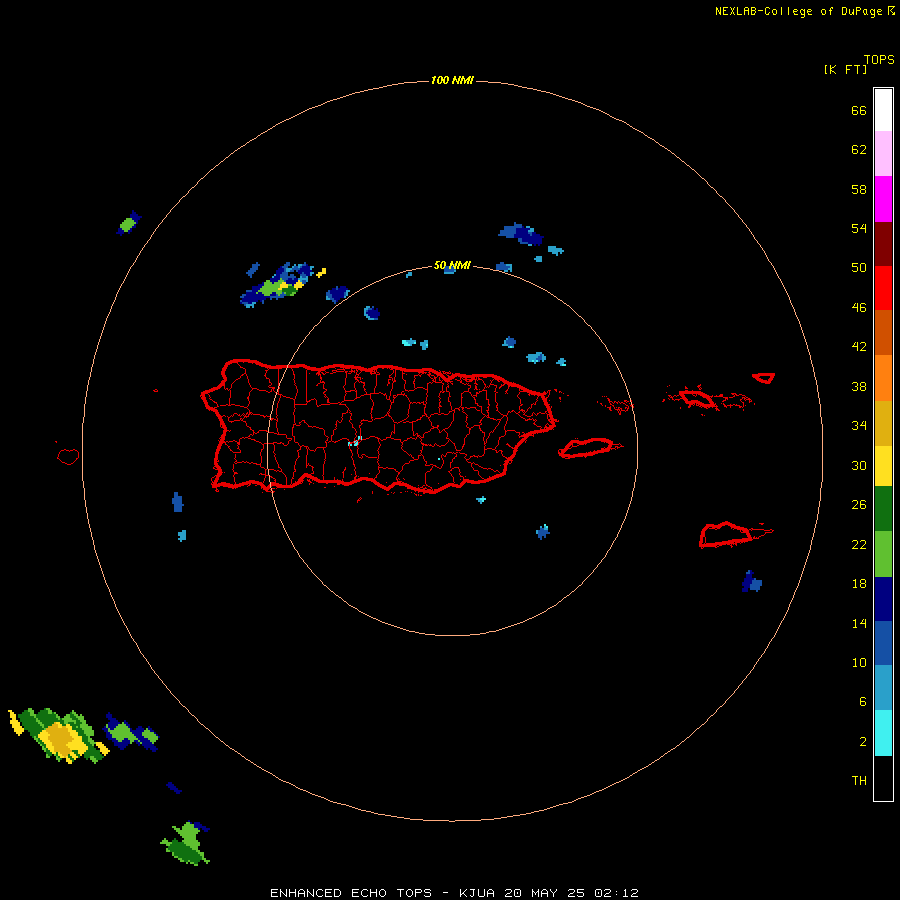The width and height of the screenshot is (900, 900).
Task: Click the "[K FT]" units label
Action: tap(845, 70)
